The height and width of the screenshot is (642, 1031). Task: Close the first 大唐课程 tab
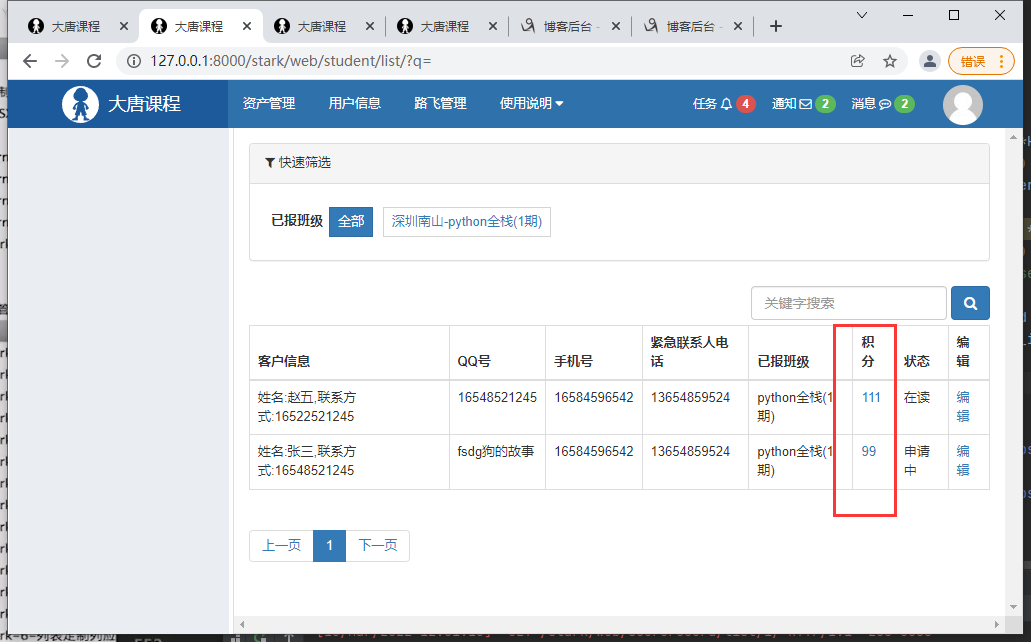[x=124, y=26]
